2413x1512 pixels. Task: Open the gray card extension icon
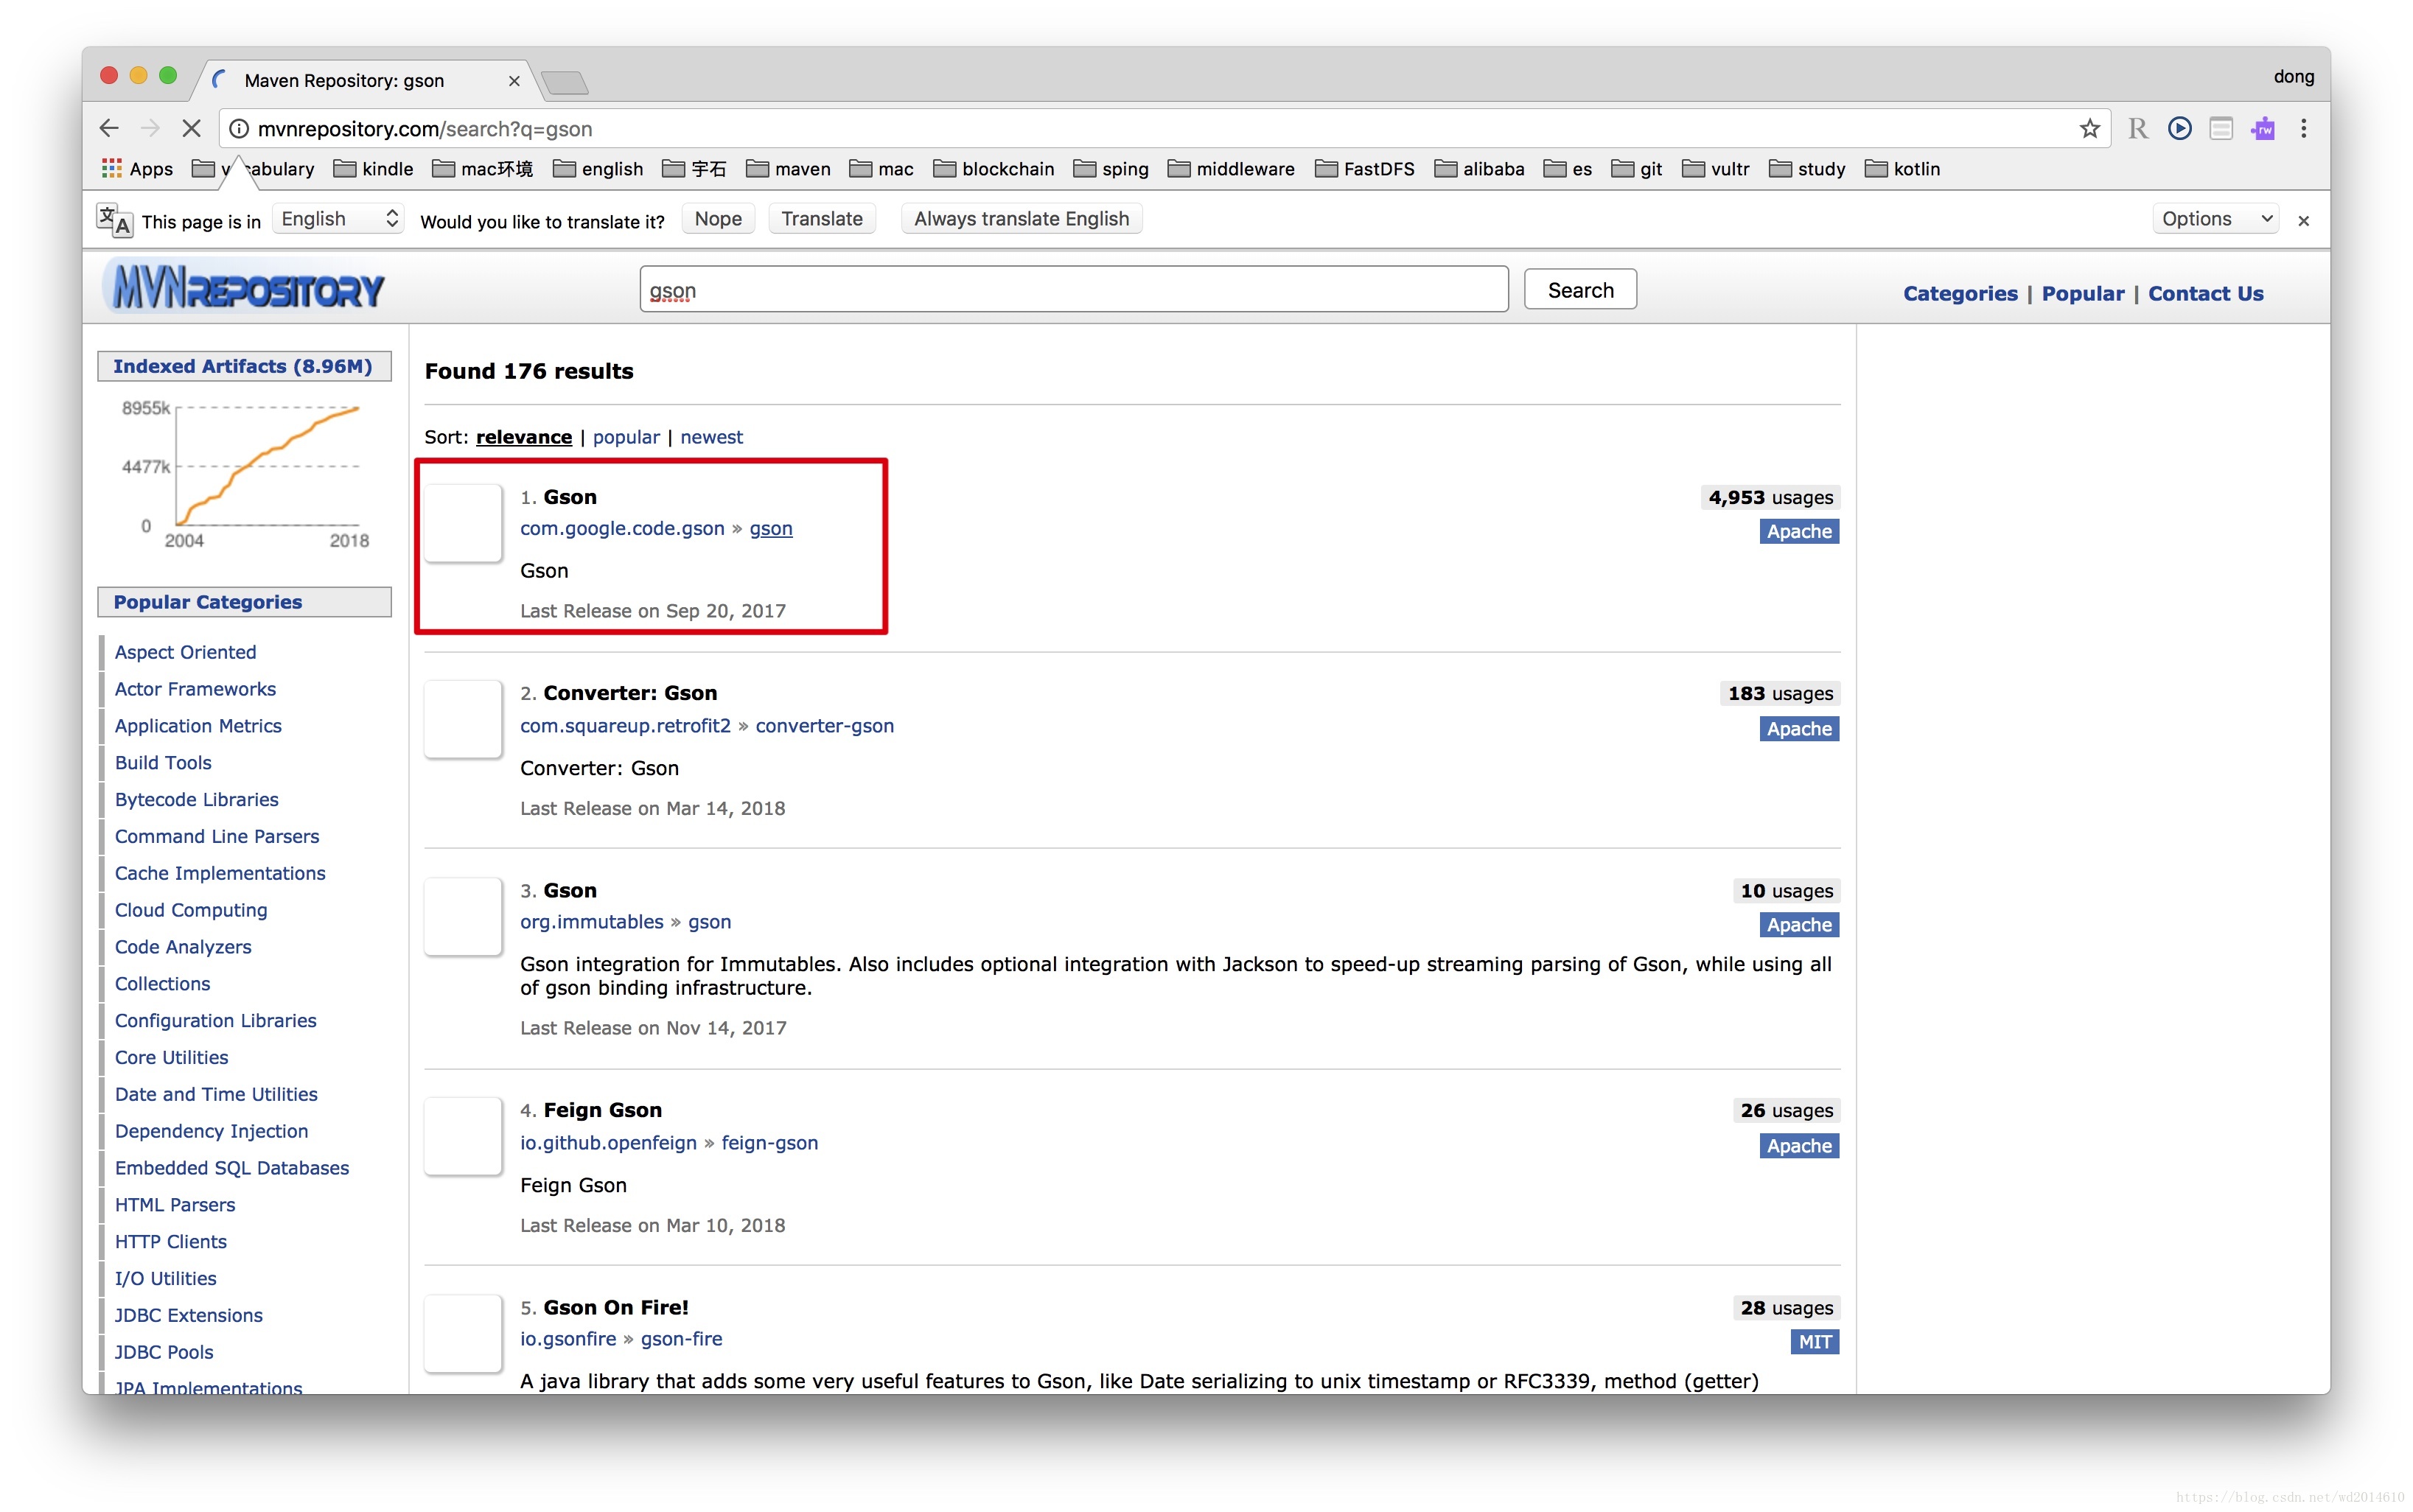click(x=2221, y=129)
